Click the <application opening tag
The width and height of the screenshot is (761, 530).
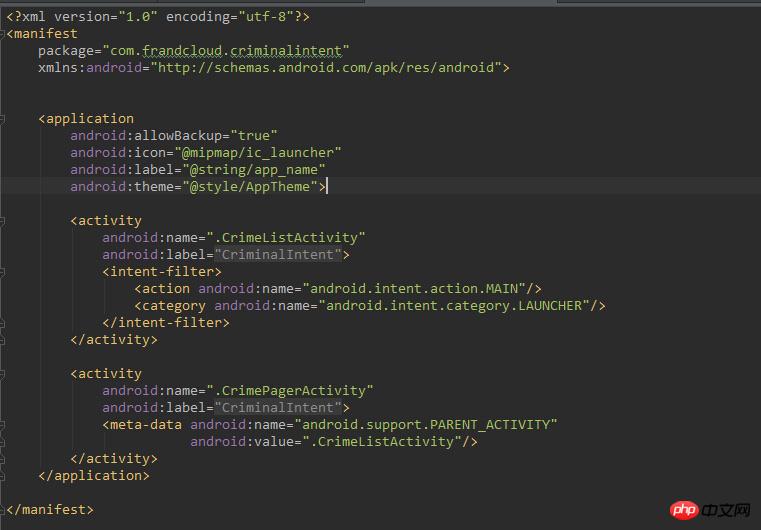click(x=86, y=119)
